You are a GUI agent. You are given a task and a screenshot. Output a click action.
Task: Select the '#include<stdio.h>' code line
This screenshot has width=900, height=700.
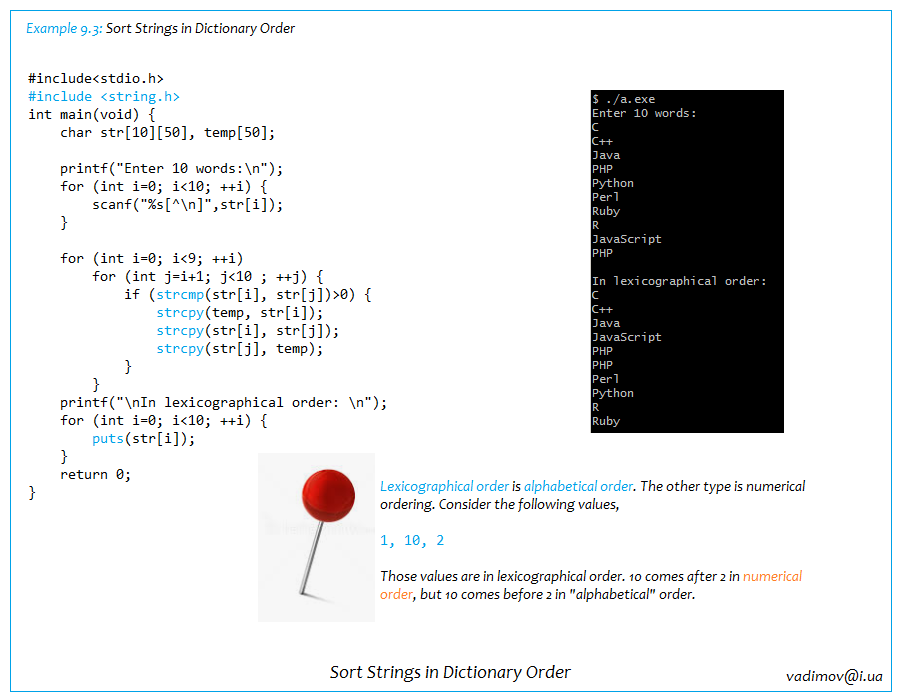(x=96, y=79)
